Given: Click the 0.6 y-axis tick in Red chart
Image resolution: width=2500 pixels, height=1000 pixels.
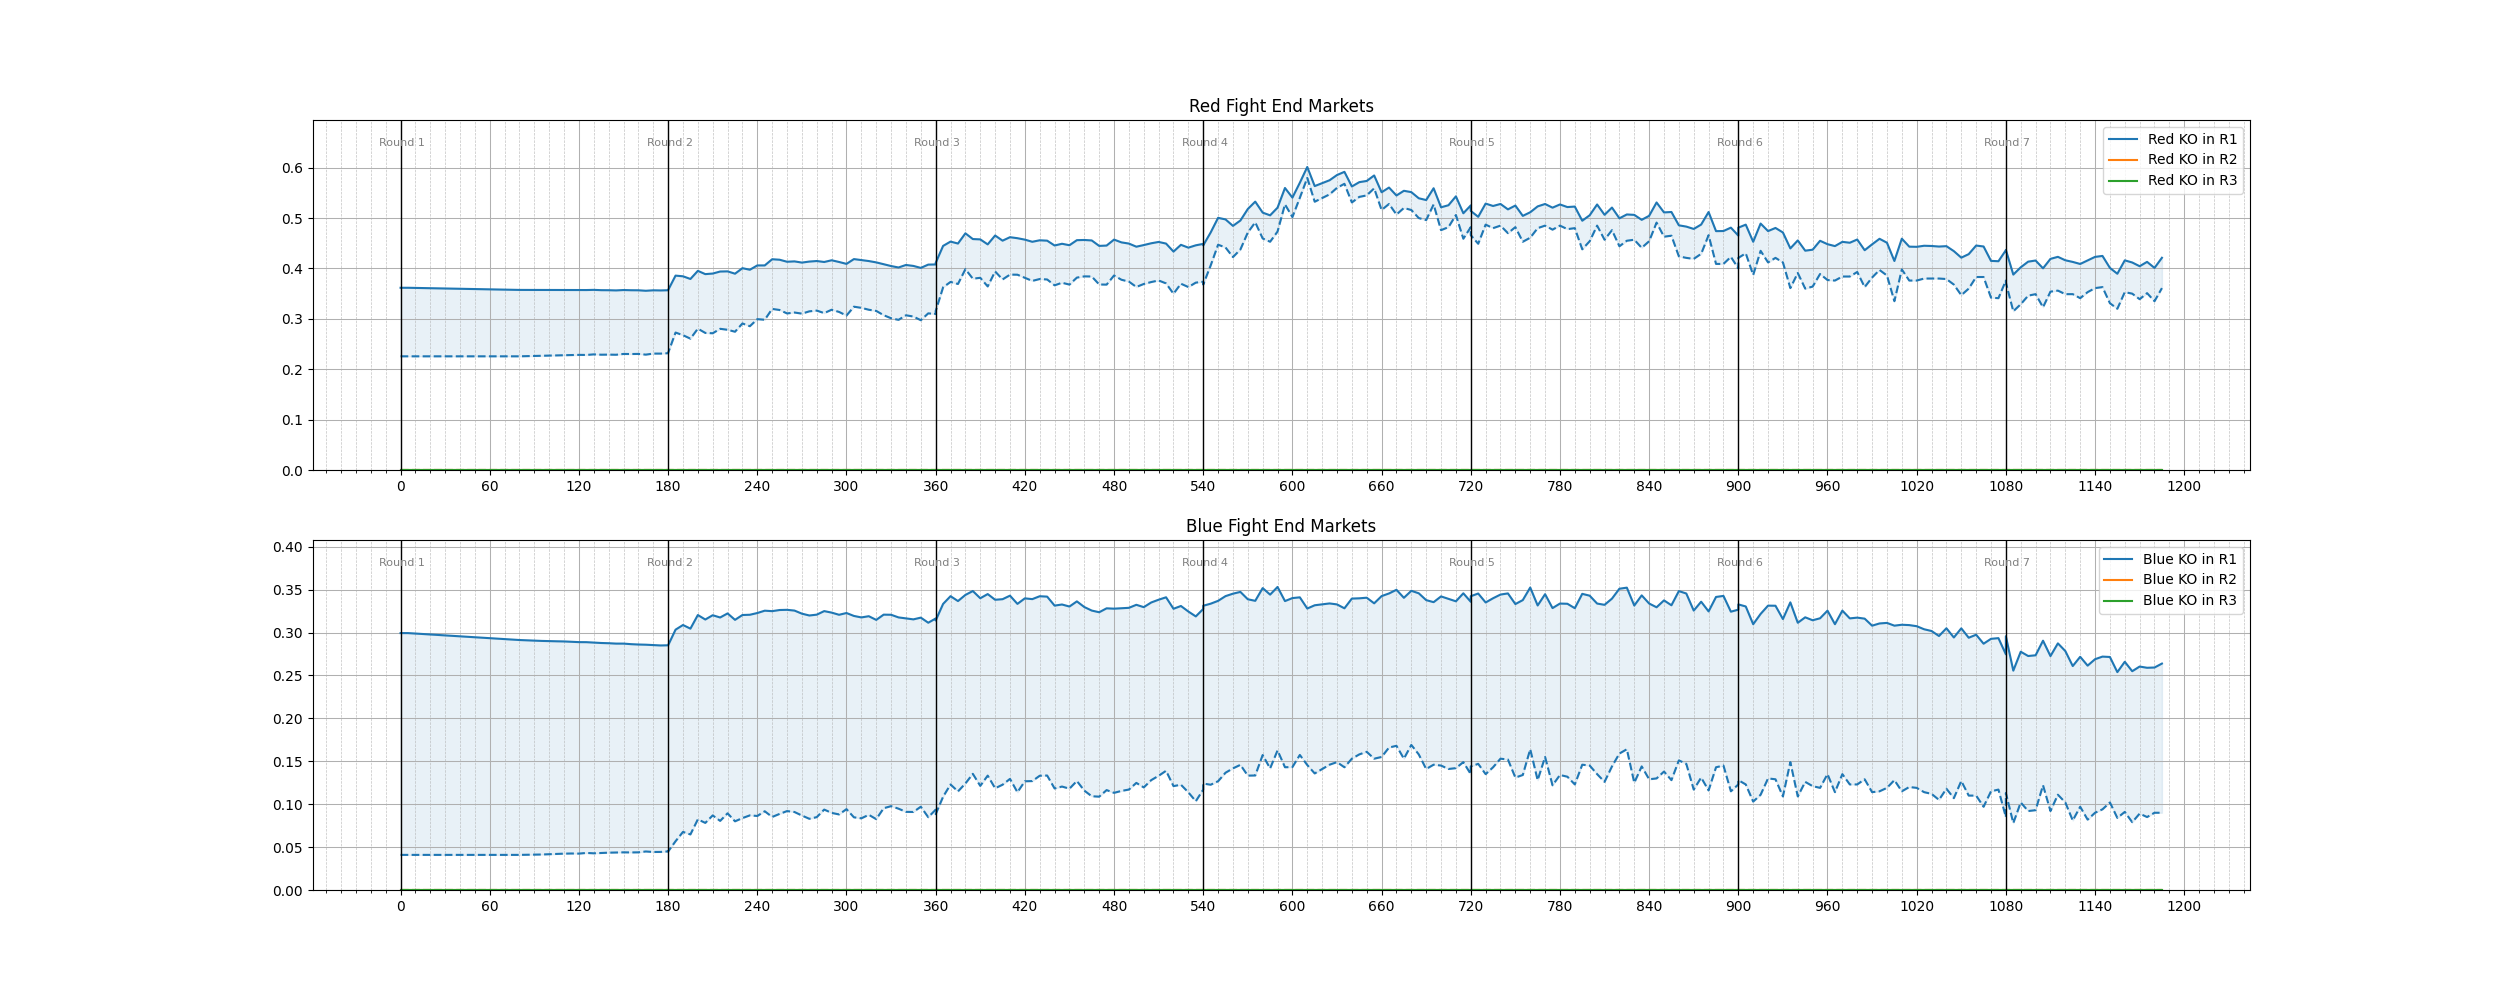Looking at the screenshot, I should [292, 168].
